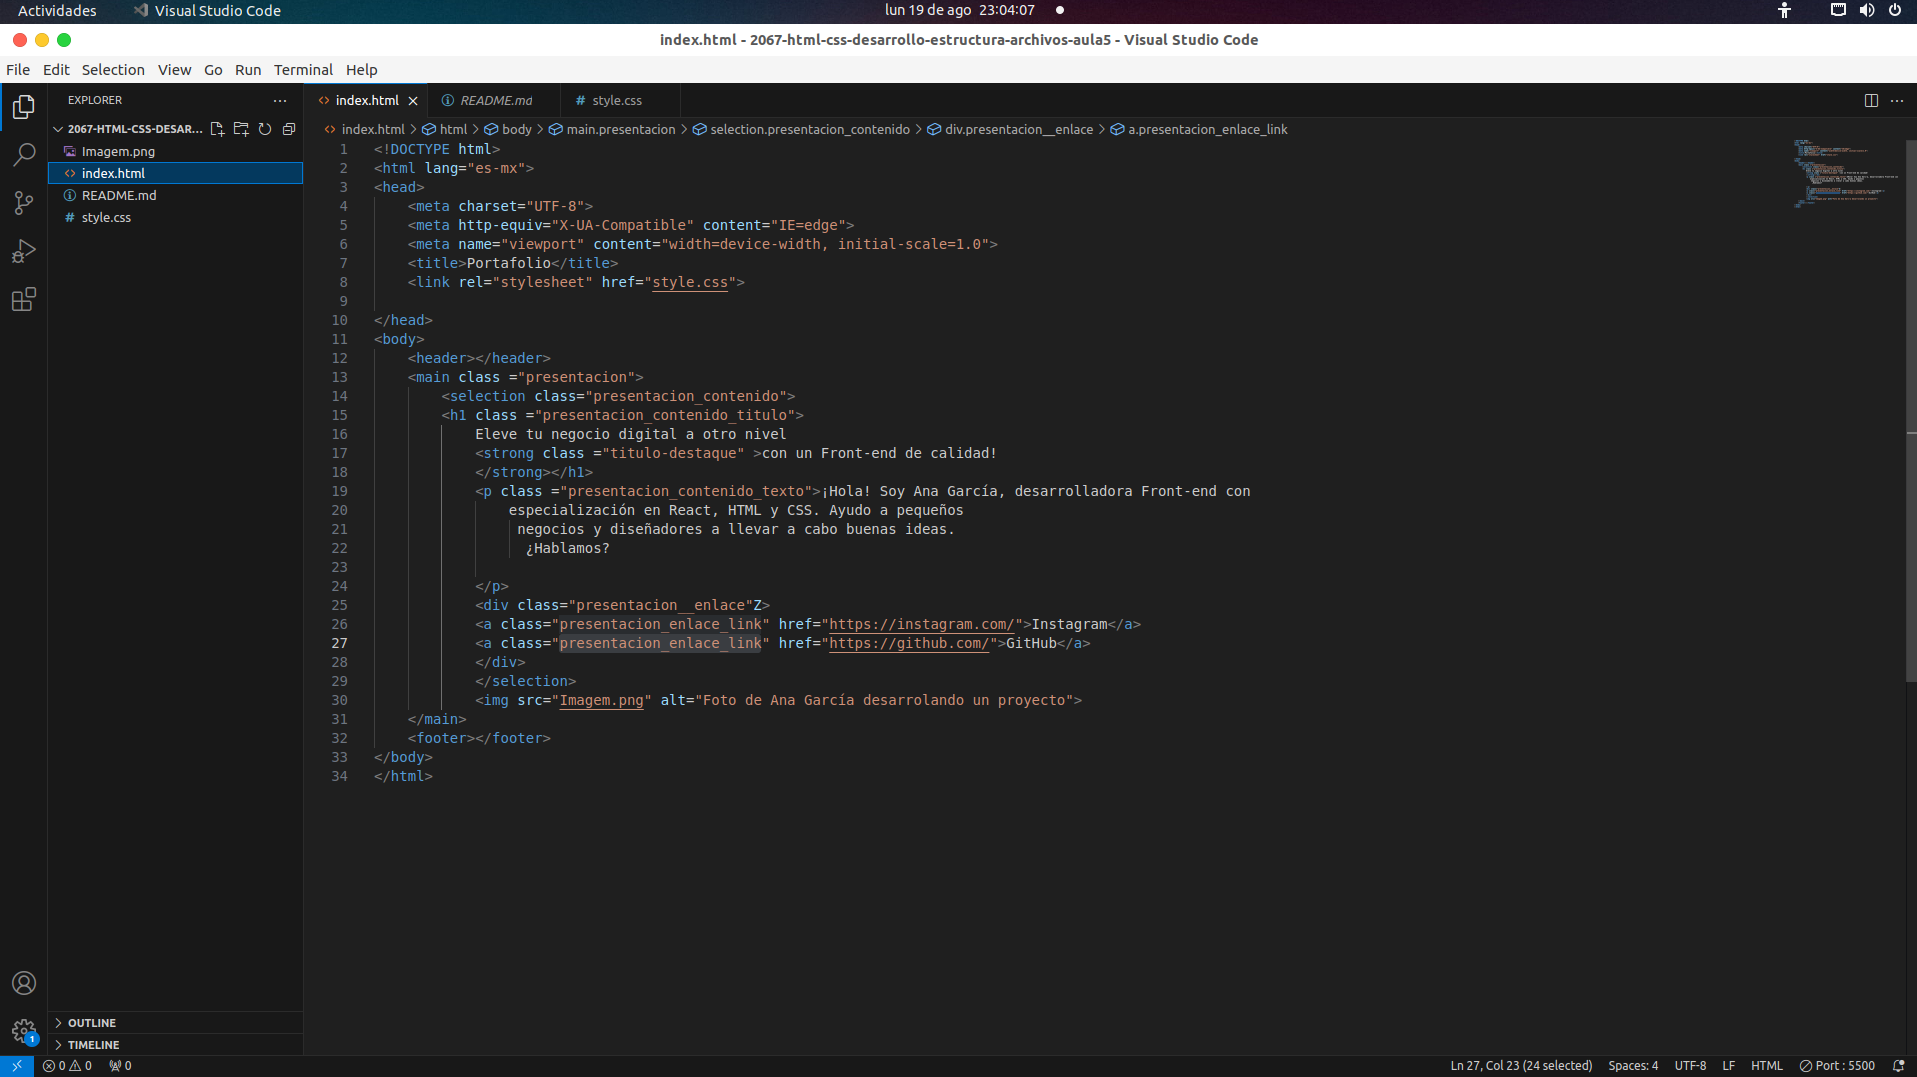Open the Terminal menu
The width and height of the screenshot is (1917, 1077).
[x=303, y=70]
